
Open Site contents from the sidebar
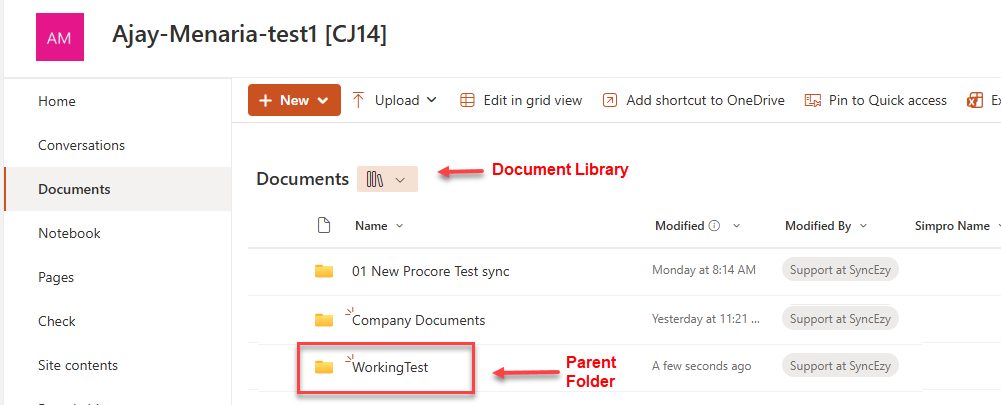tap(78, 365)
